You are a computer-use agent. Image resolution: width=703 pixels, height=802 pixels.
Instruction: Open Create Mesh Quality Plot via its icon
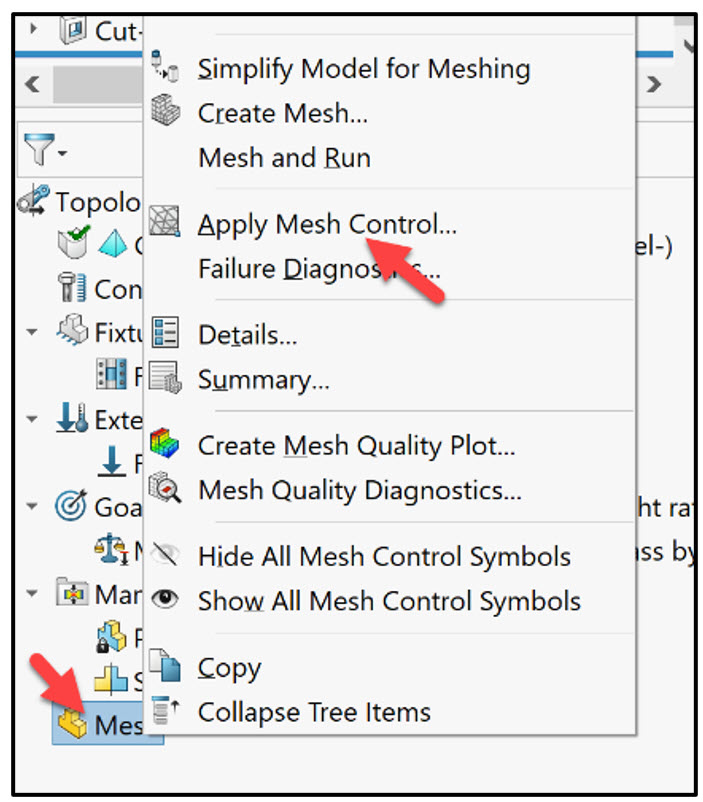click(x=166, y=445)
